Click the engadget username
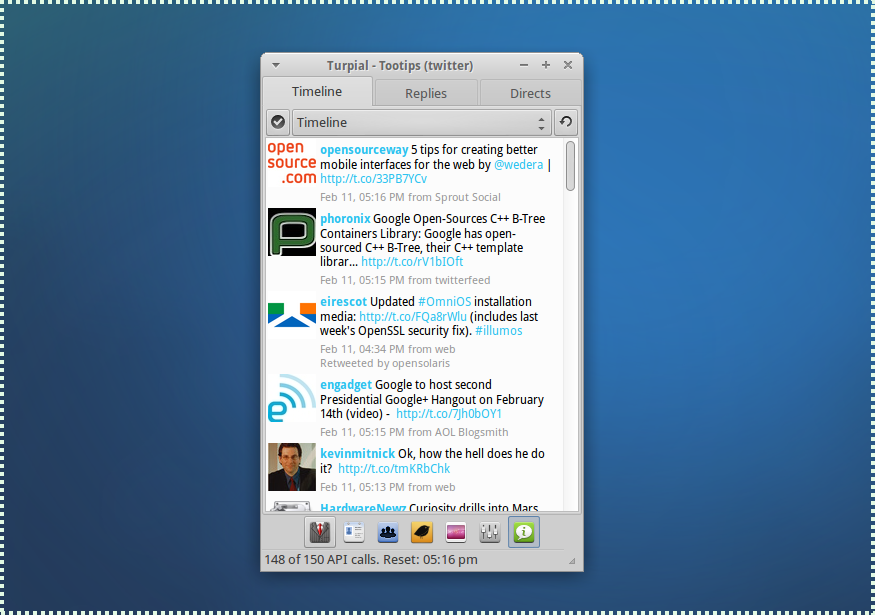Viewport: 875px width, 615px height. 345,385
